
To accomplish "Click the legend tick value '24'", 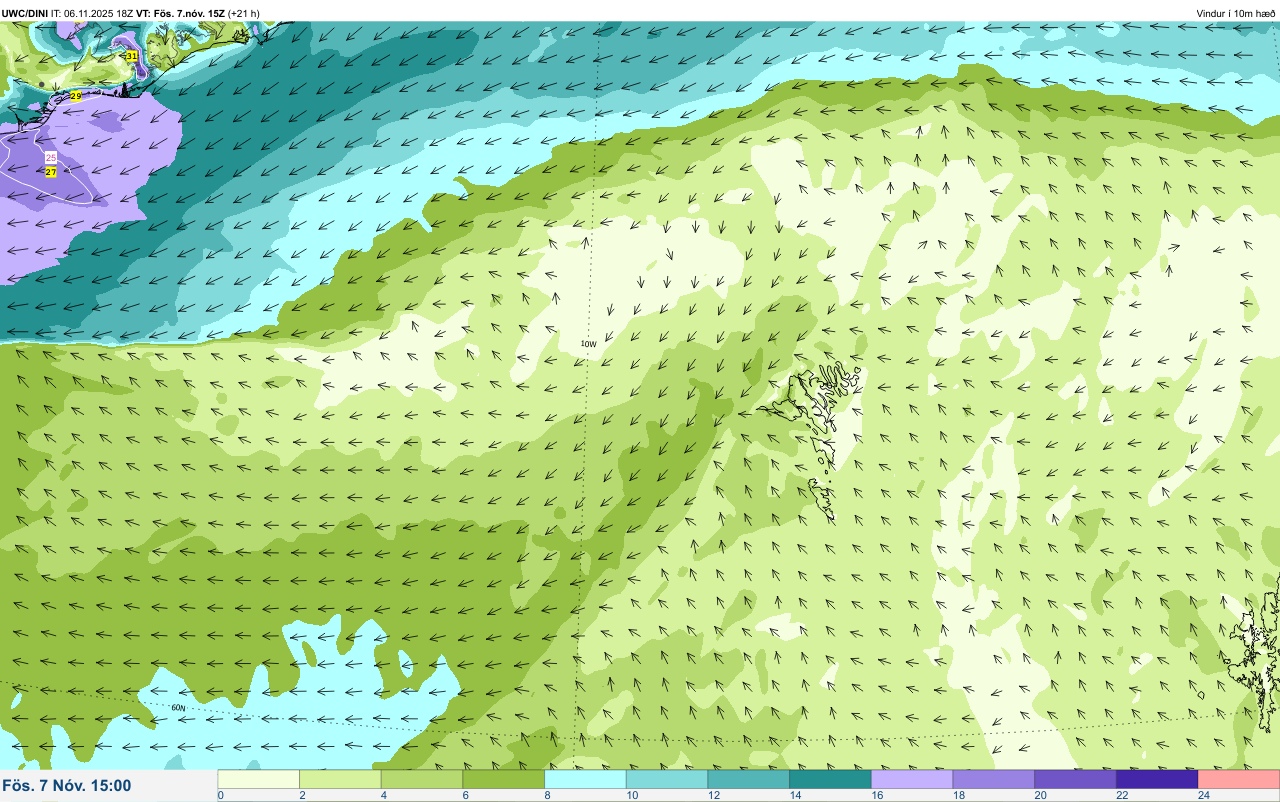I will [x=1203, y=795].
